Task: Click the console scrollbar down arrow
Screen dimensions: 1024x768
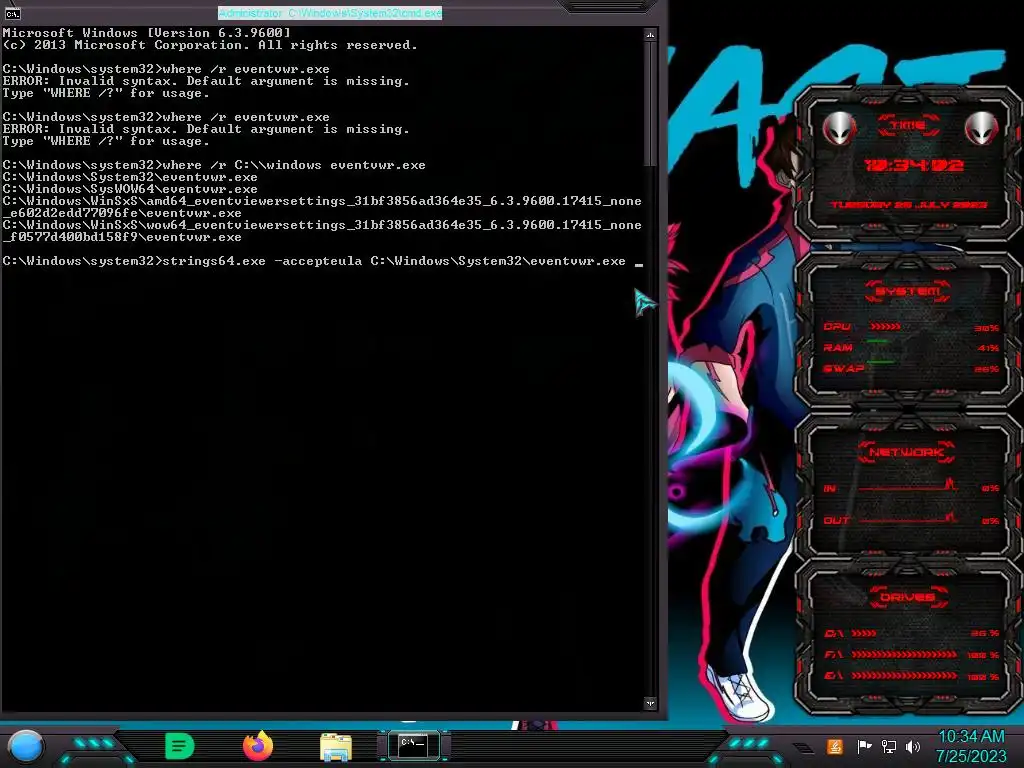Action: click(650, 703)
